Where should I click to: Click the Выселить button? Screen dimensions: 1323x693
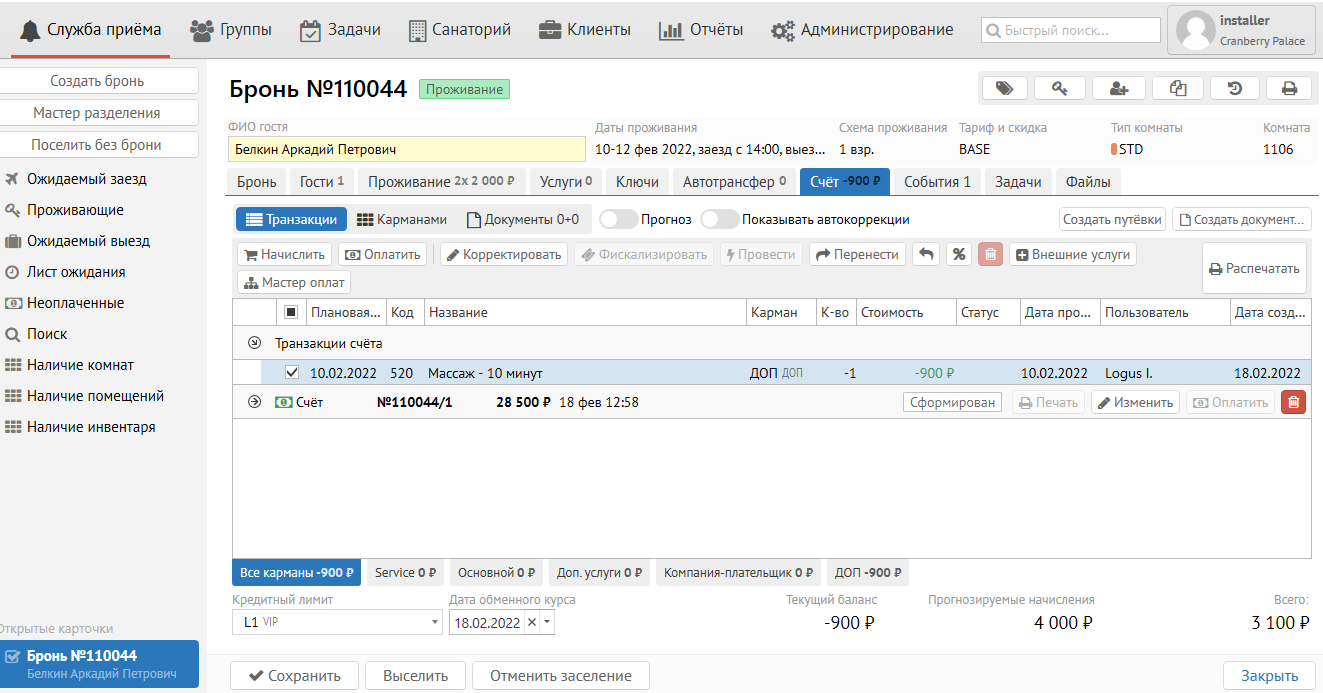(x=415, y=676)
